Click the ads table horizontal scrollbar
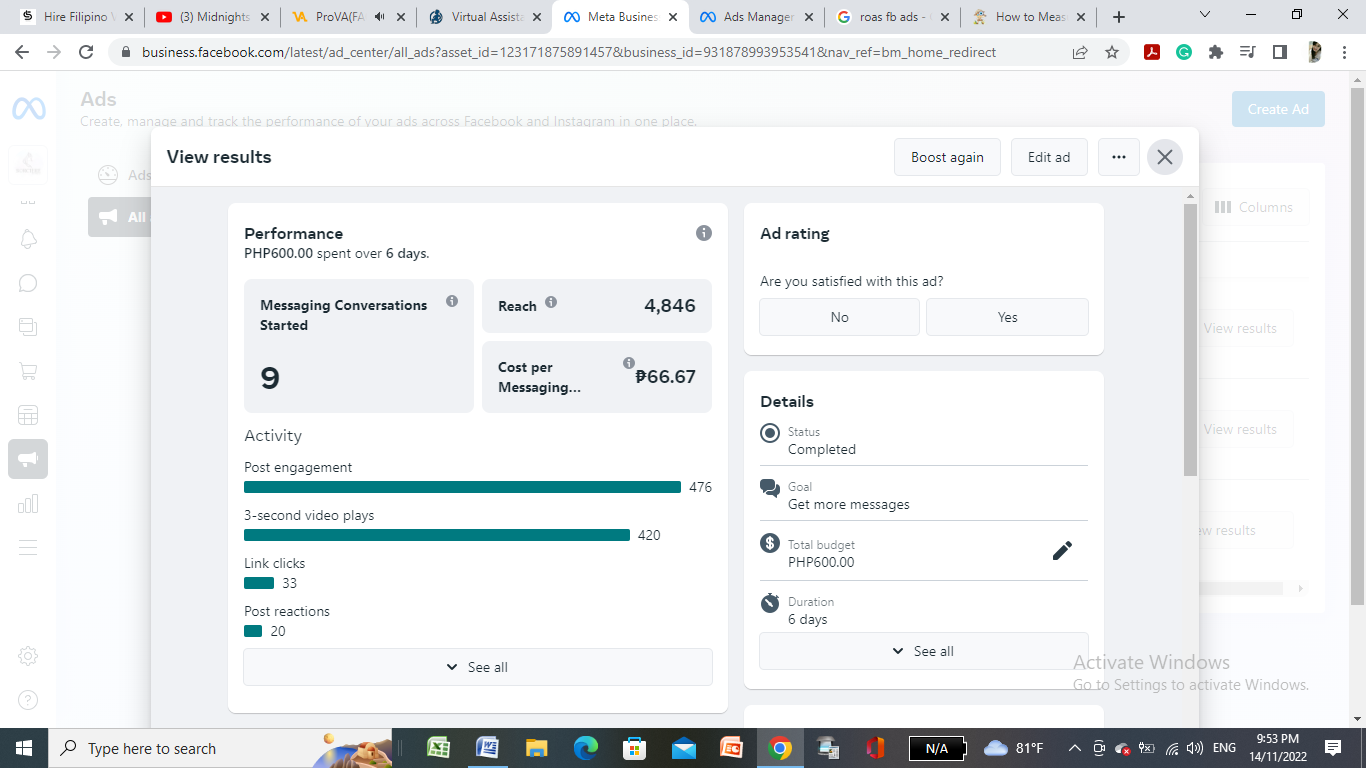1366x768 pixels. (1240, 589)
